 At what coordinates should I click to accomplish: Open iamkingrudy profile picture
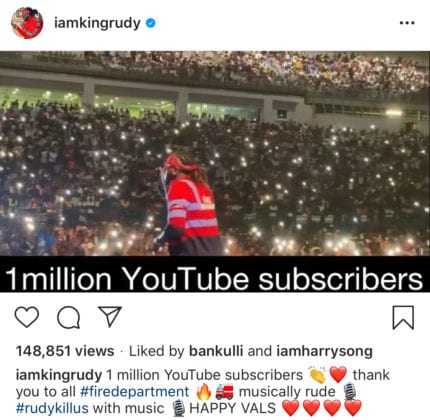pyautogui.click(x=27, y=23)
